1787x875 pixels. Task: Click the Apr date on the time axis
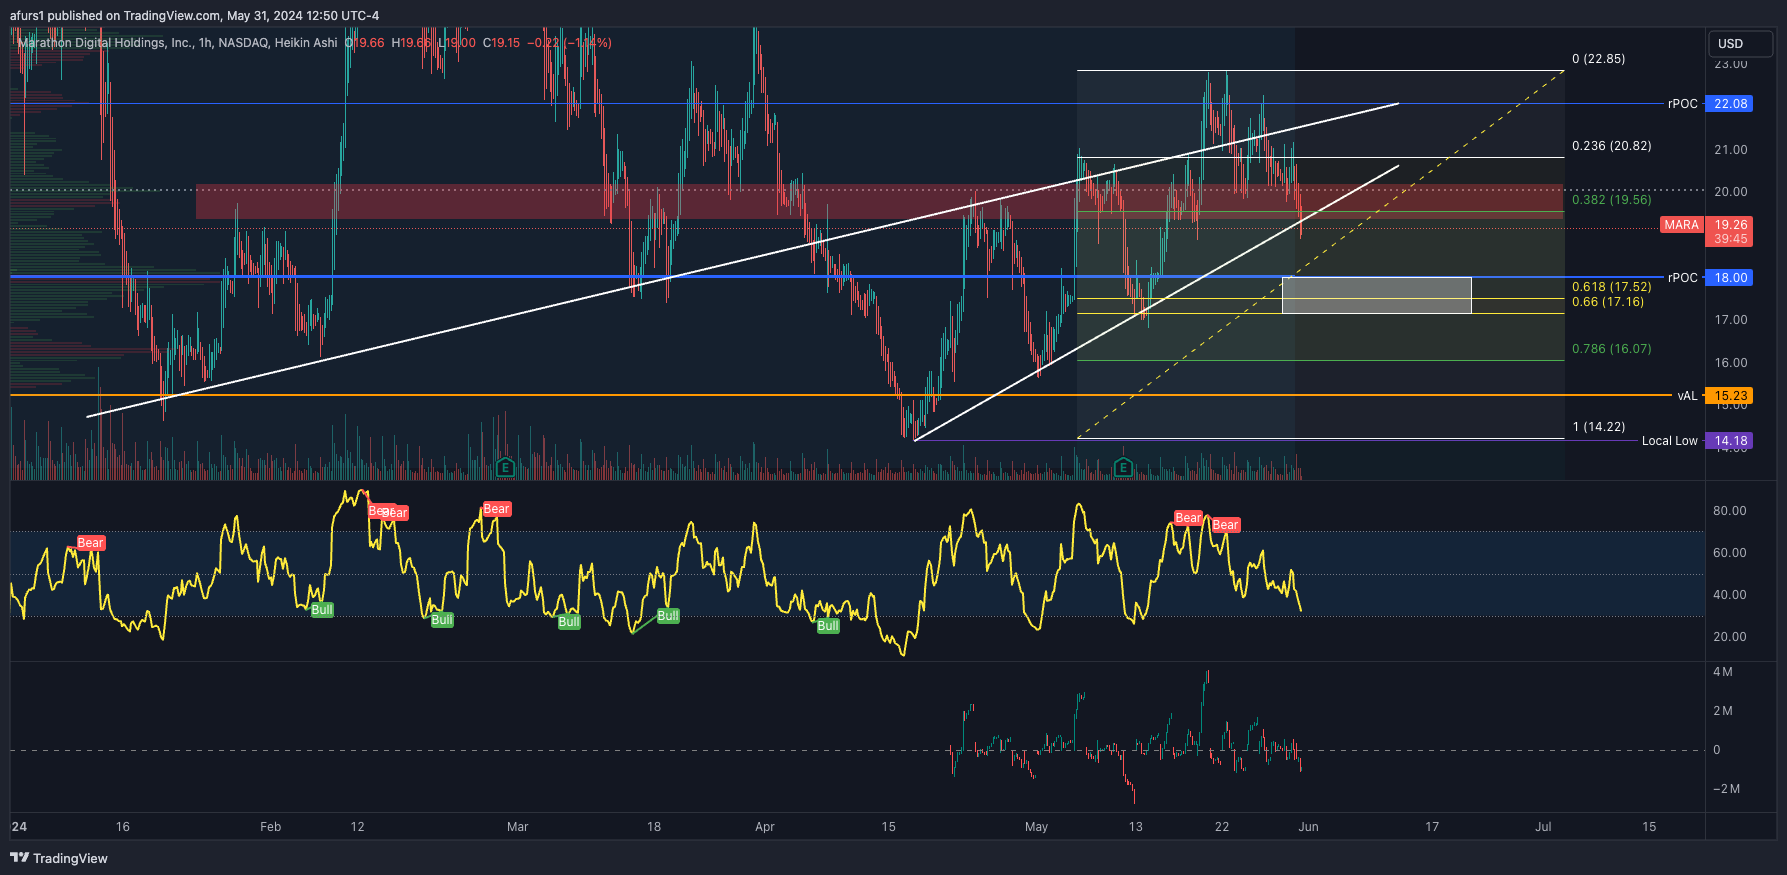pyautogui.click(x=765, y=827)
